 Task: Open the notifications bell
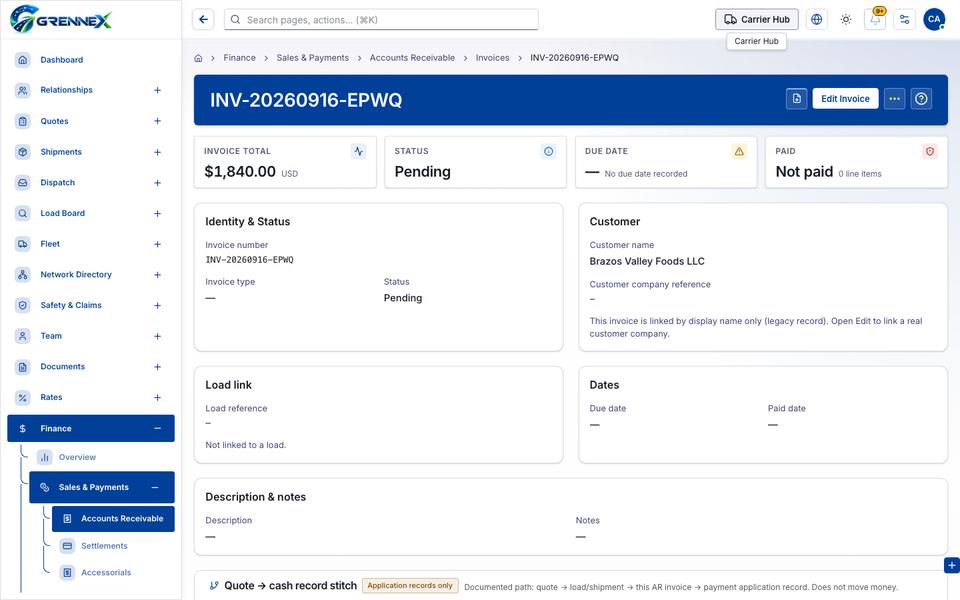(x=875, y=20)
